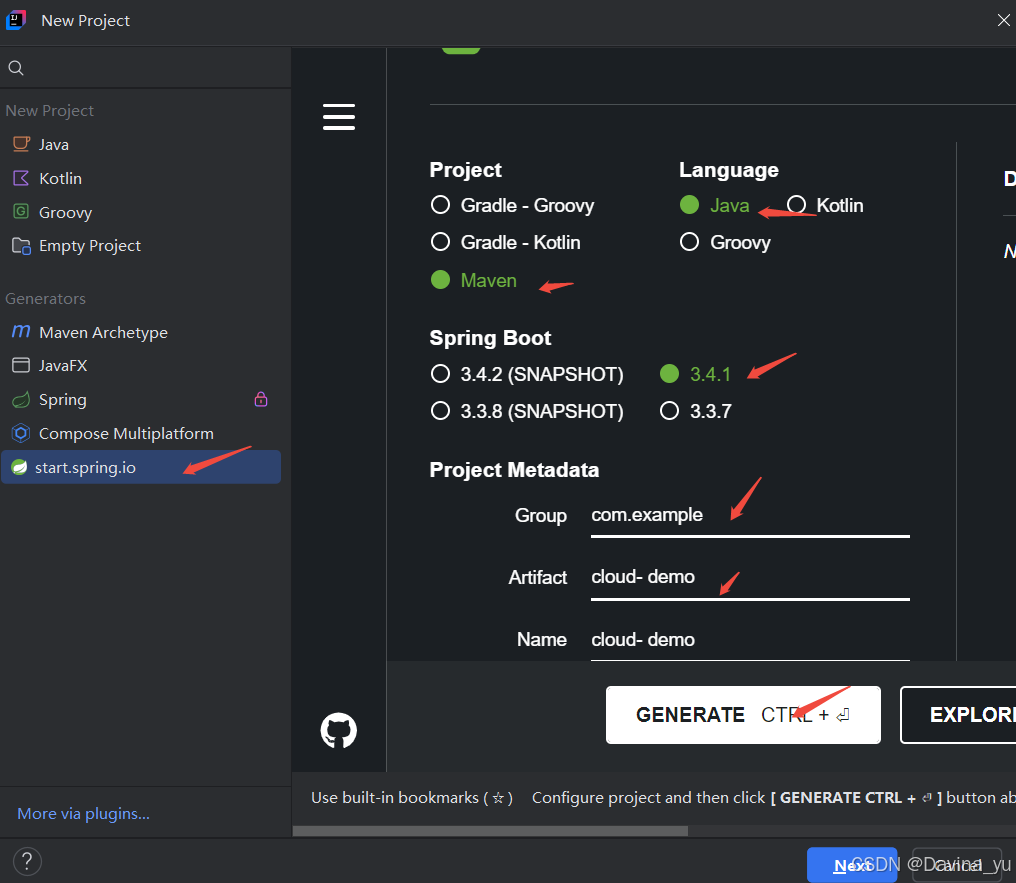
Task: Click the GENERATE button
Action: point(743,715)
